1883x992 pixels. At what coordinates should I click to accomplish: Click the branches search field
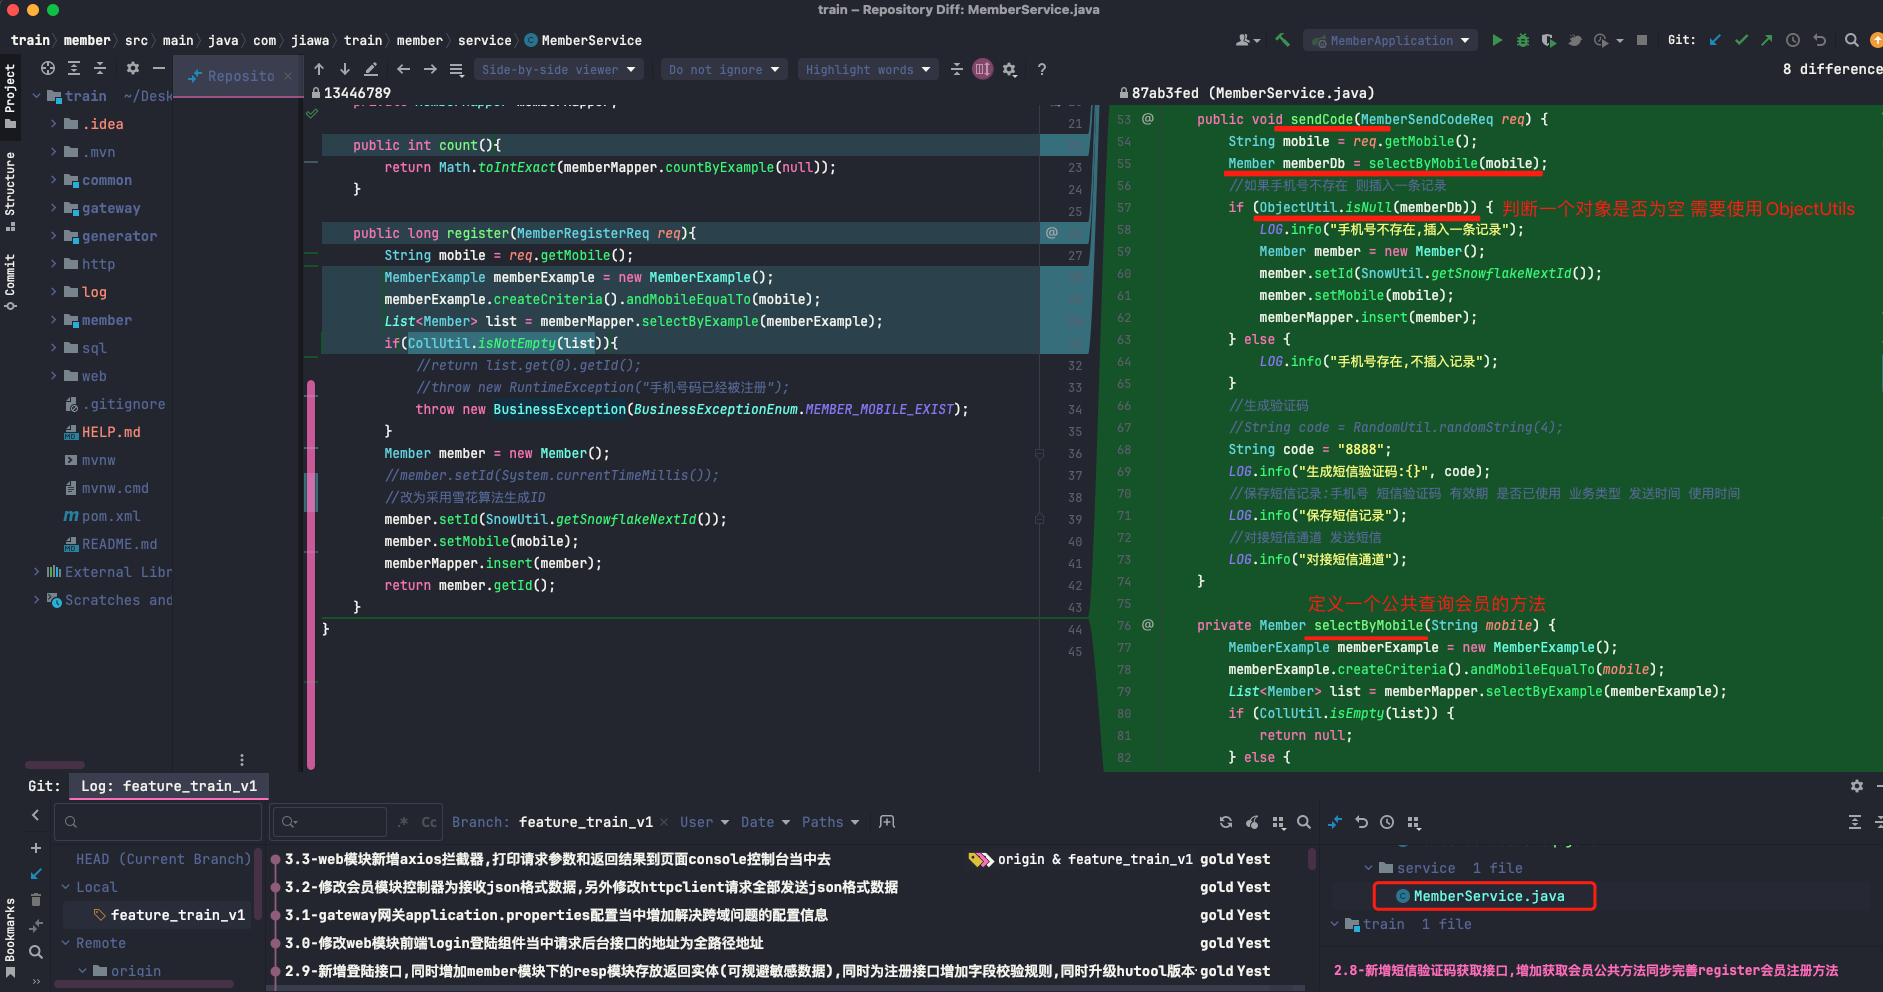pos(159,822)
